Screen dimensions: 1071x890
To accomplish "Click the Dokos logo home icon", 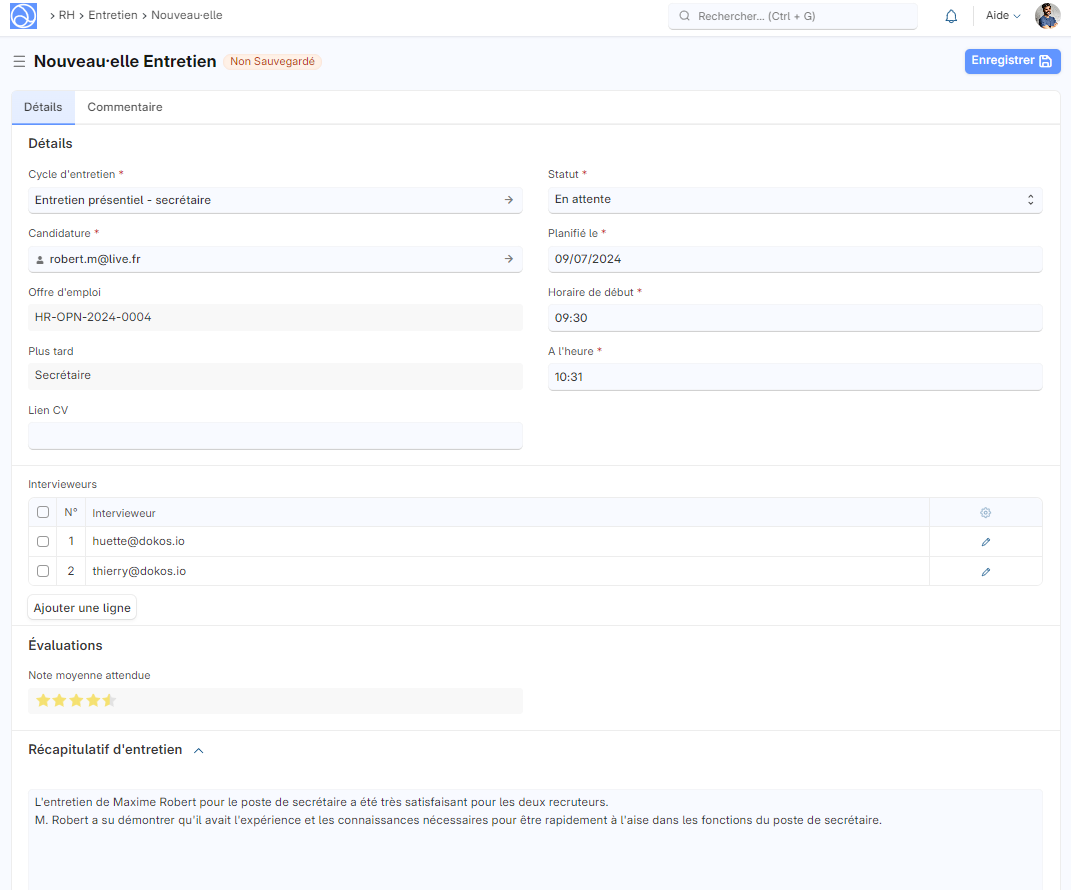I will tap(23, 16).
